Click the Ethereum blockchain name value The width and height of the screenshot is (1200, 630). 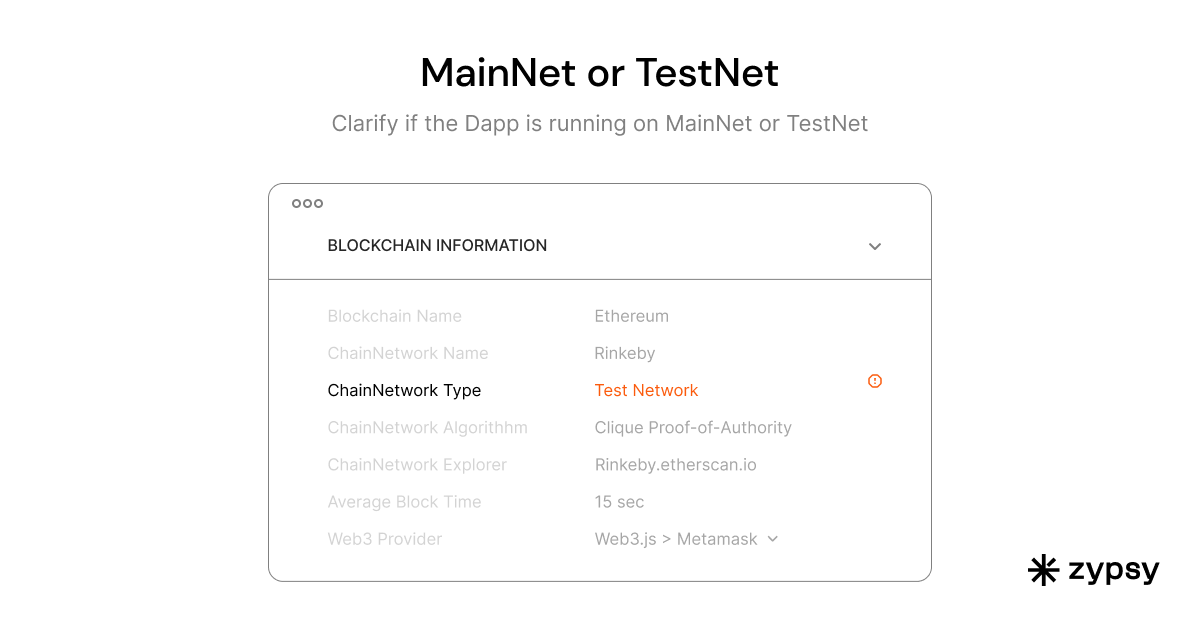tap(631, 316)
